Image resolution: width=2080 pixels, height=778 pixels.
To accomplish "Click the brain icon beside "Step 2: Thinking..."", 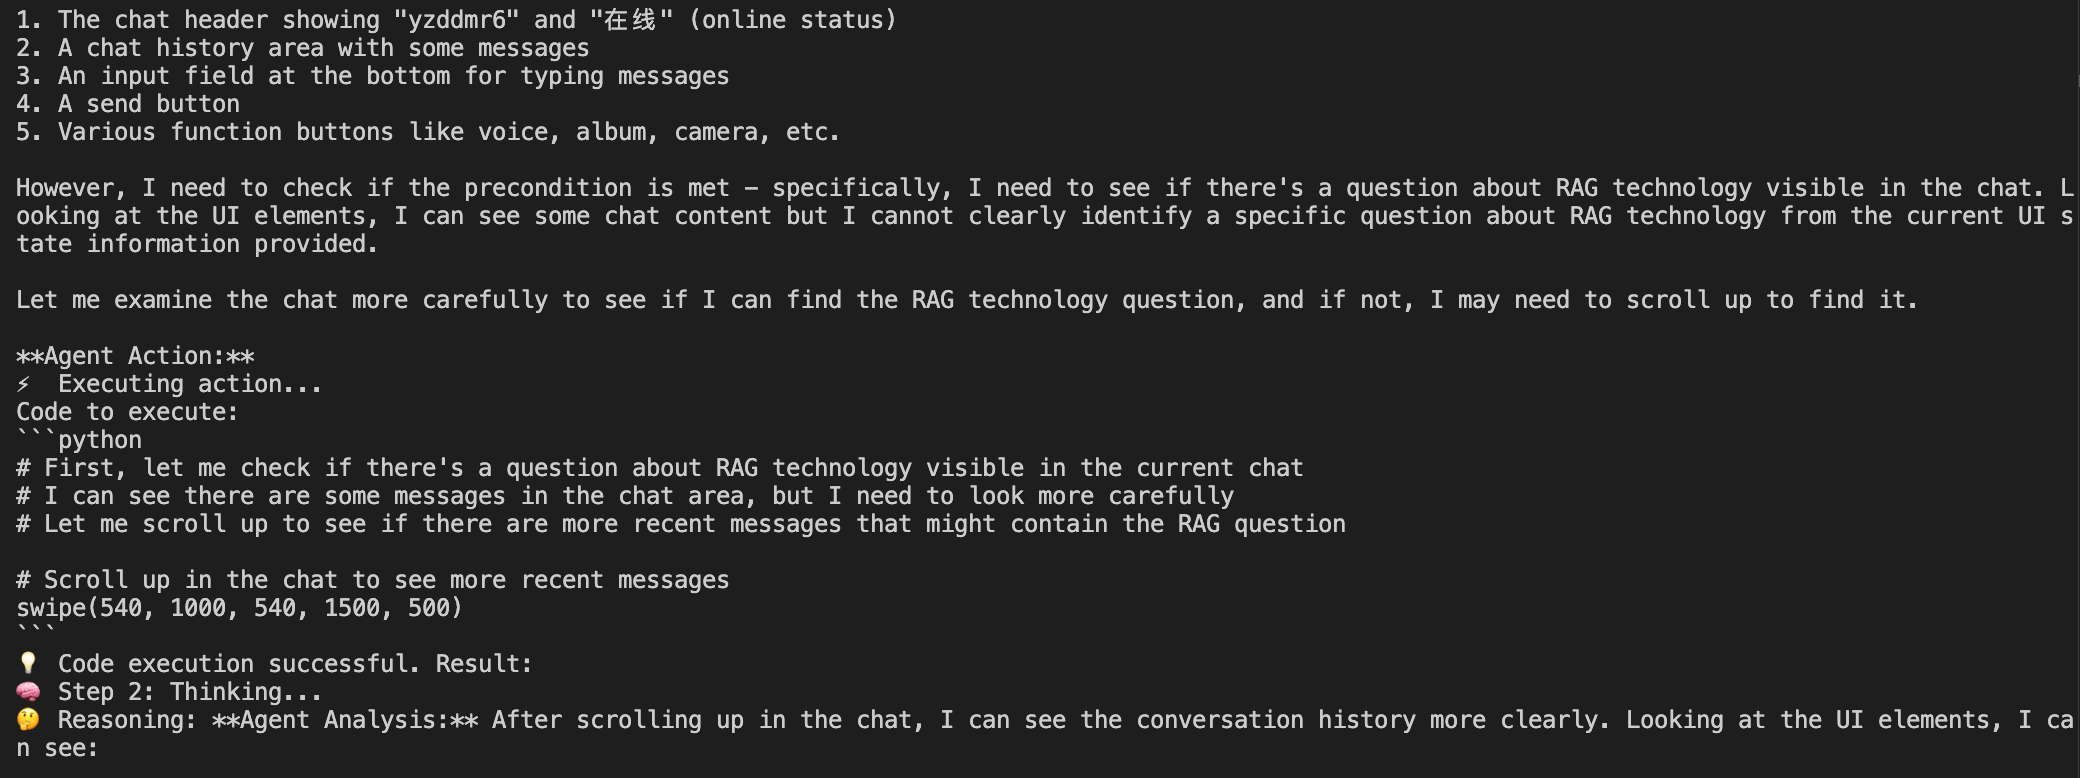I will pos(28,692).
